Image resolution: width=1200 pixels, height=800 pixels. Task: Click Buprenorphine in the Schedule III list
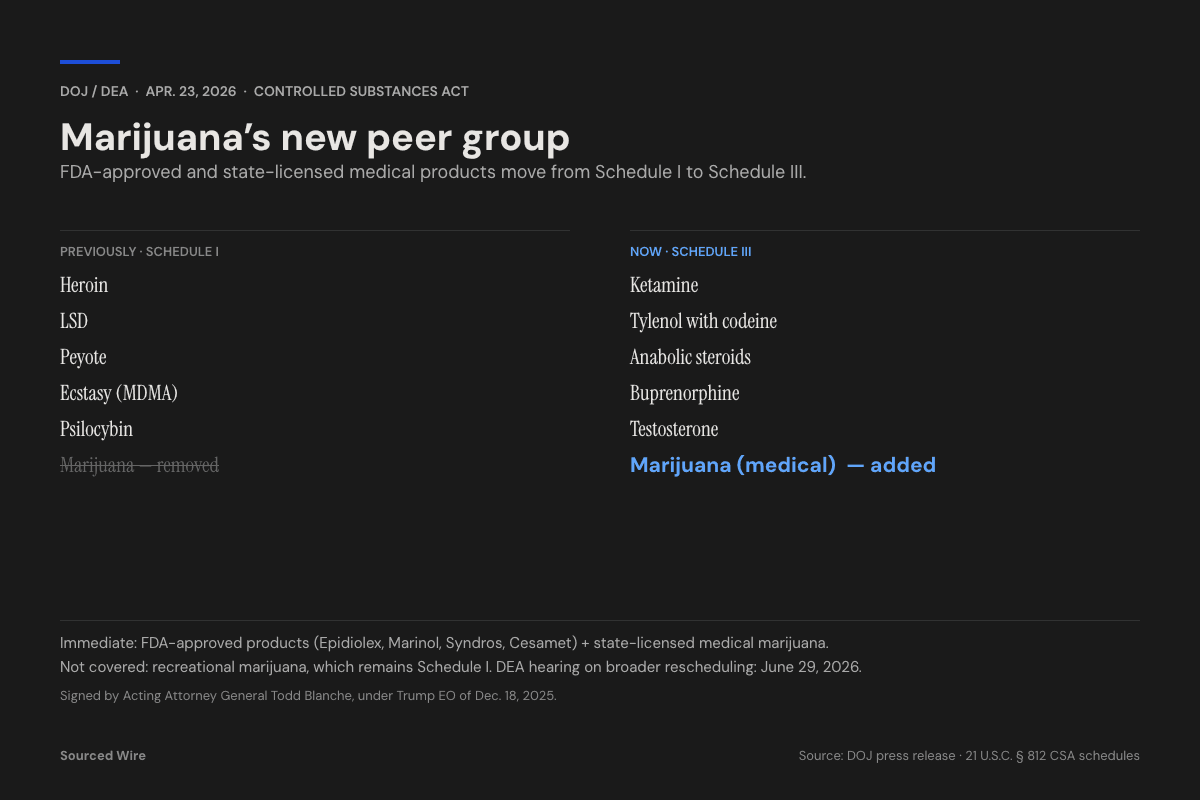[684, 393]
